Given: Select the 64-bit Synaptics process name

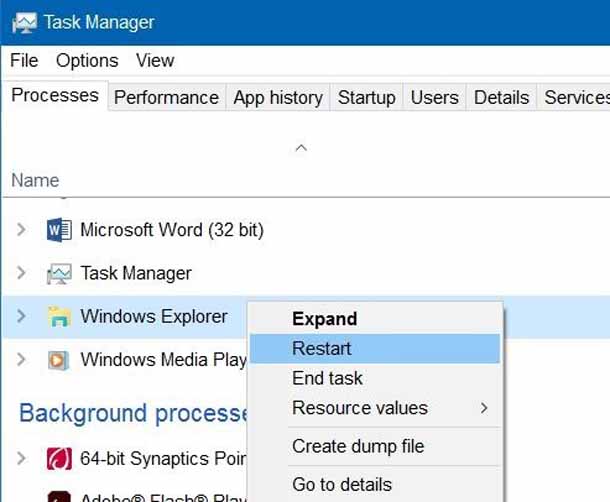Looking at the screenshot, I should [163, 458].
